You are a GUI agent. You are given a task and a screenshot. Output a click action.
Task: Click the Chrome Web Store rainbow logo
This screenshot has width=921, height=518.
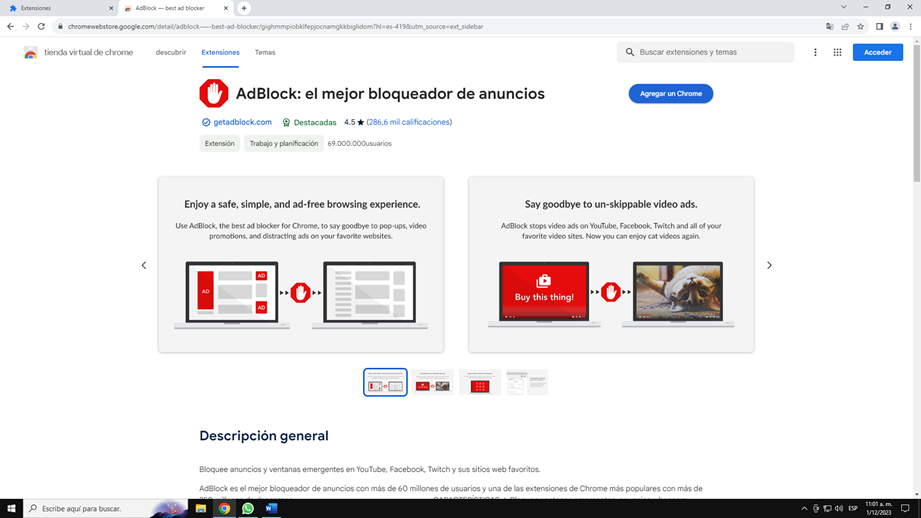tap(31, 53)
